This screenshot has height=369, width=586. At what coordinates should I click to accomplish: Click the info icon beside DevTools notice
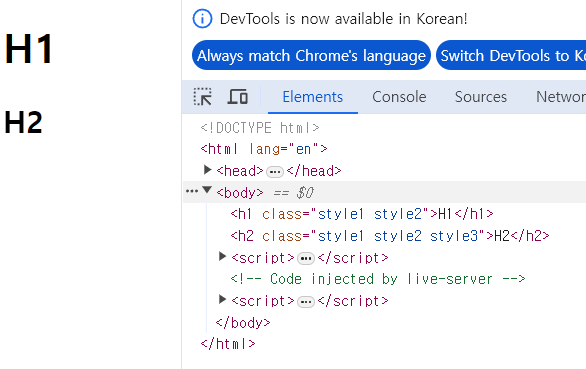click(x=202, y=18)
